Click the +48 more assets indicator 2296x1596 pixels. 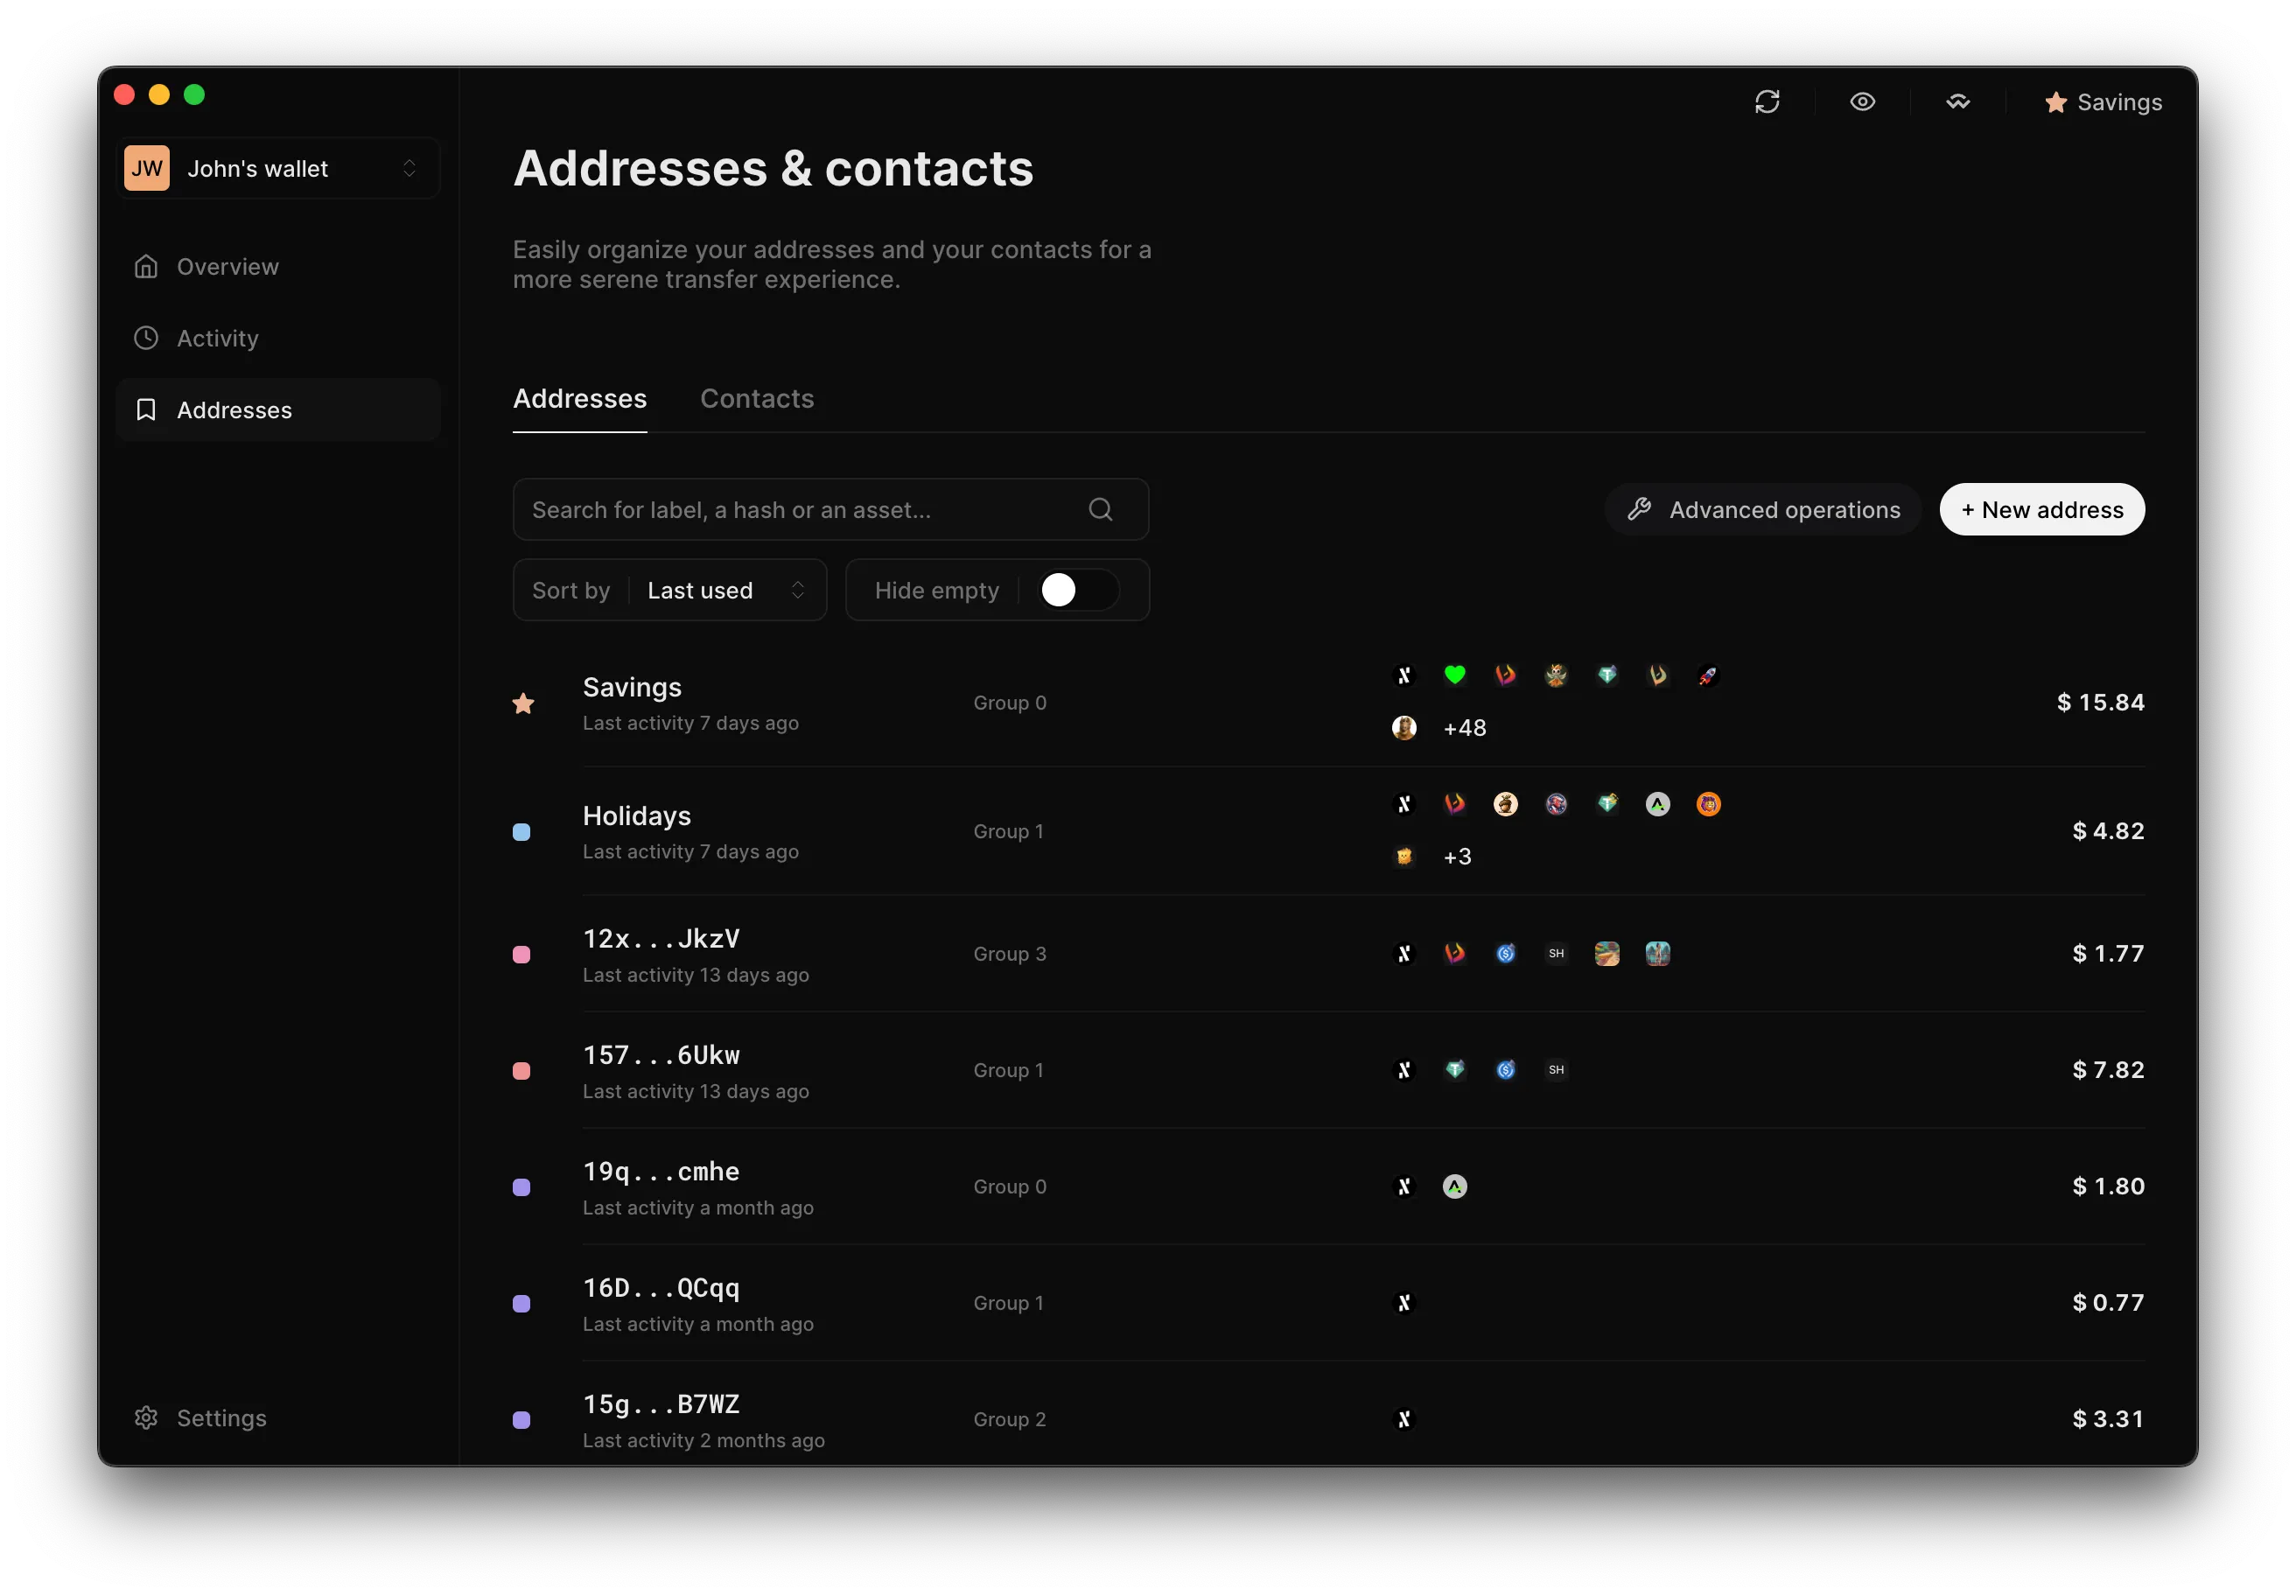click(1464, 728)
